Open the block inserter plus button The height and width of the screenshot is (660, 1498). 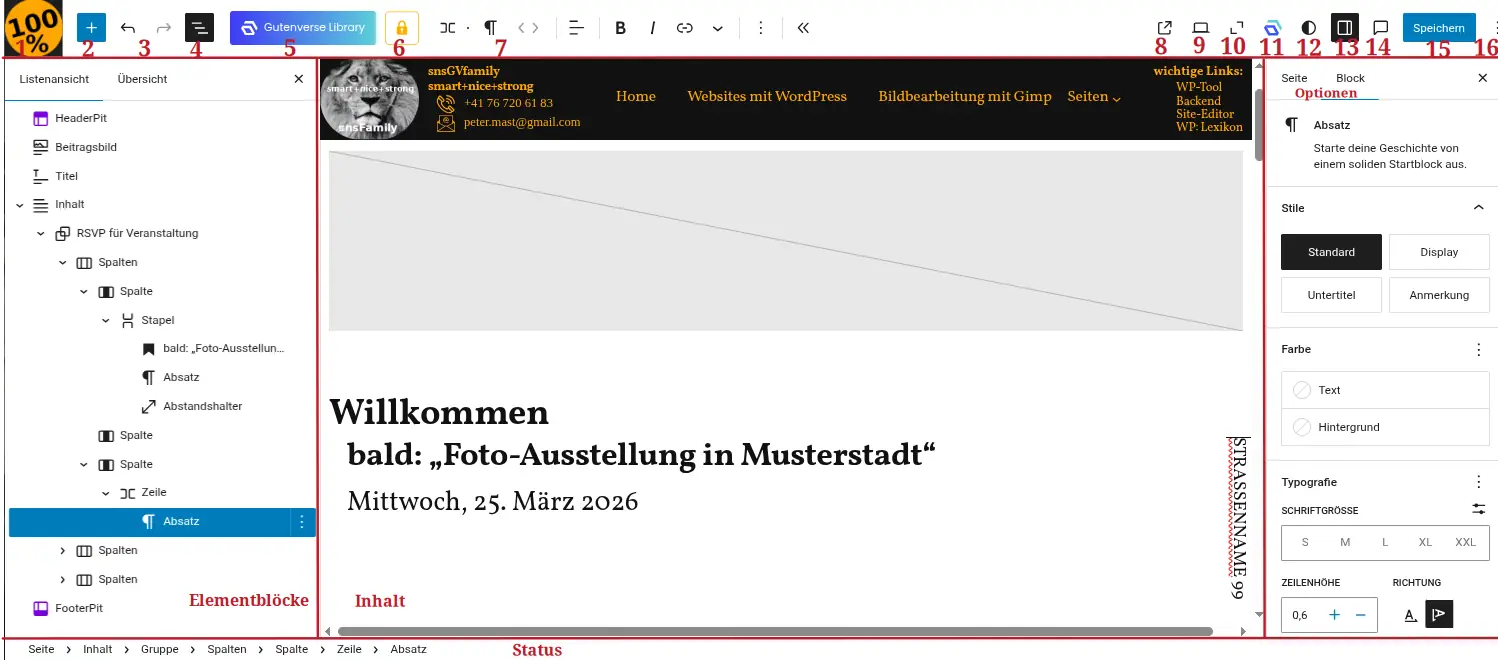(x=91, y=27)
